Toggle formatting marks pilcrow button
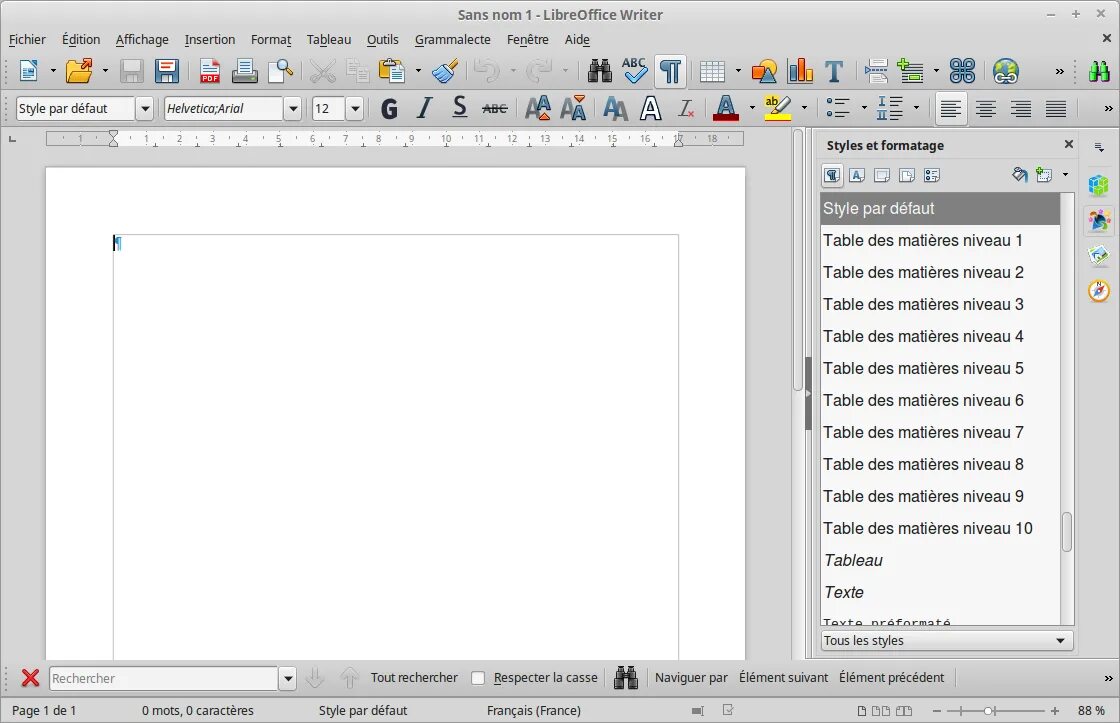Viewport: 1120px width, 723px height. click(x=670, y=71)
